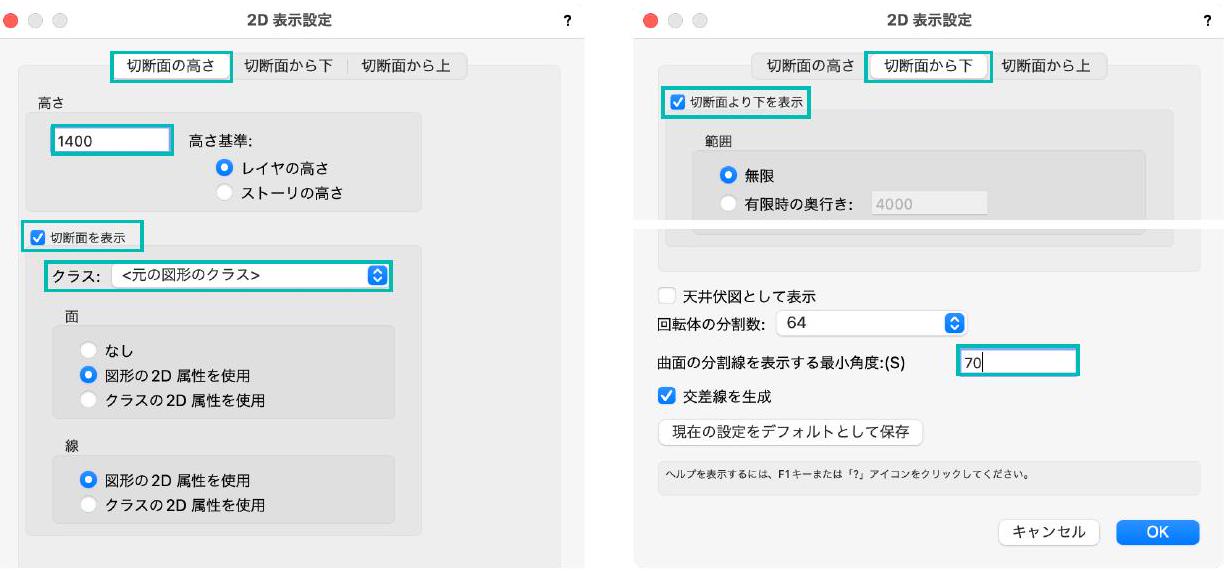Image resolution: width=1224 pixels, height=576 pixels.
Task: Select the 無限 range radio button
Action: click(729, 175)
